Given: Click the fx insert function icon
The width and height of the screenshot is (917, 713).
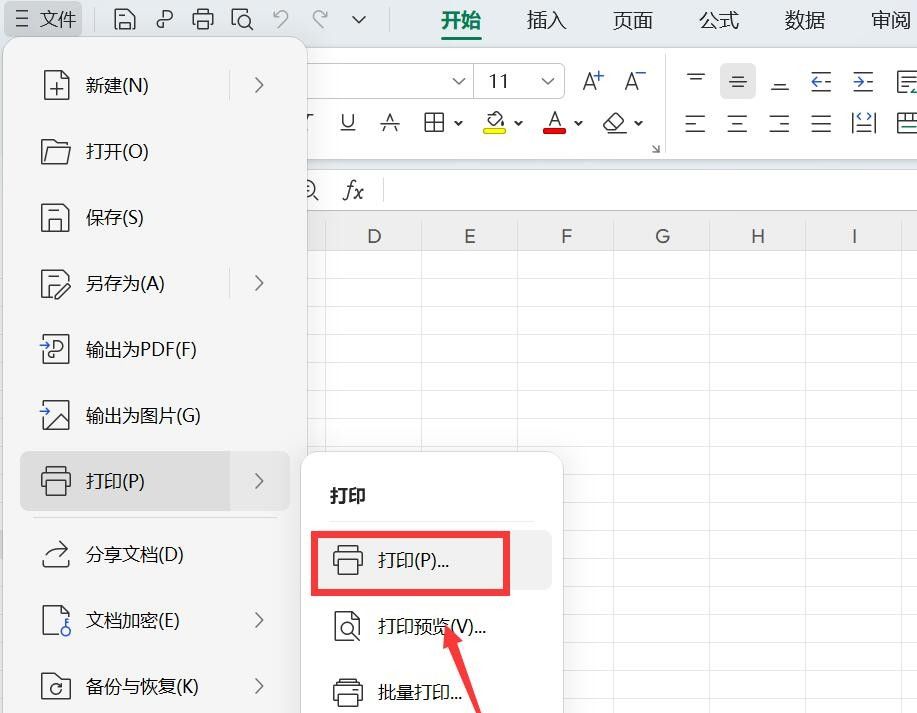Looking at the screenshot, I should point(353,190).
